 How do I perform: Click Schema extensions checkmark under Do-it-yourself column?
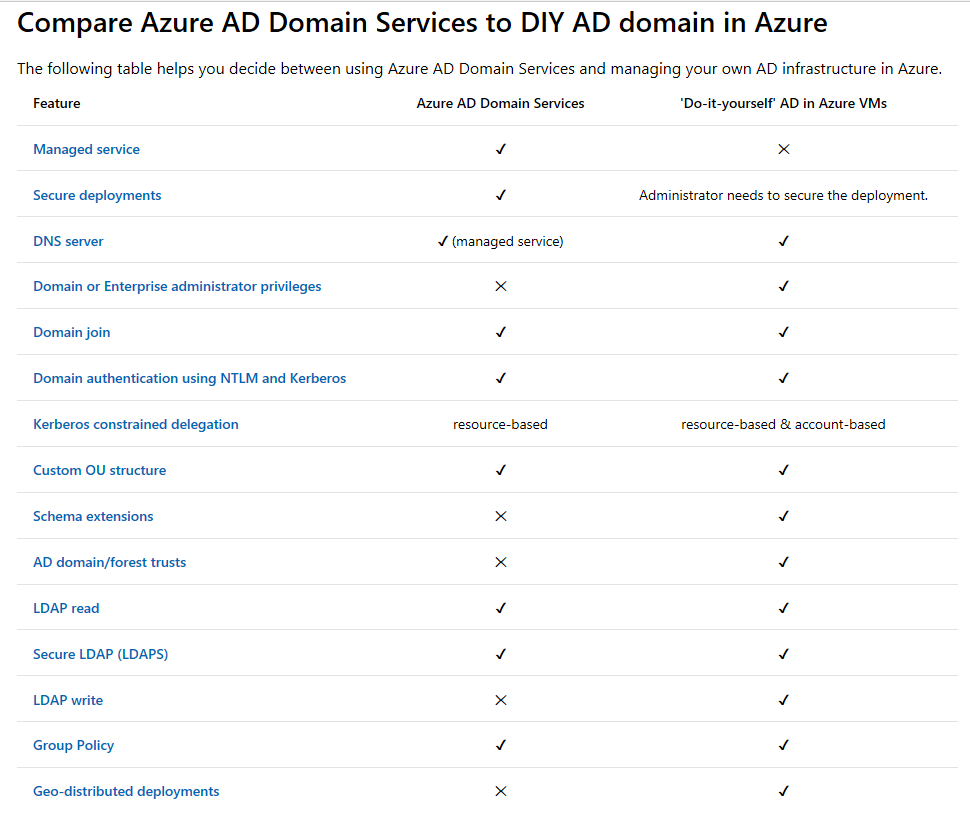[x=784, y=516]
